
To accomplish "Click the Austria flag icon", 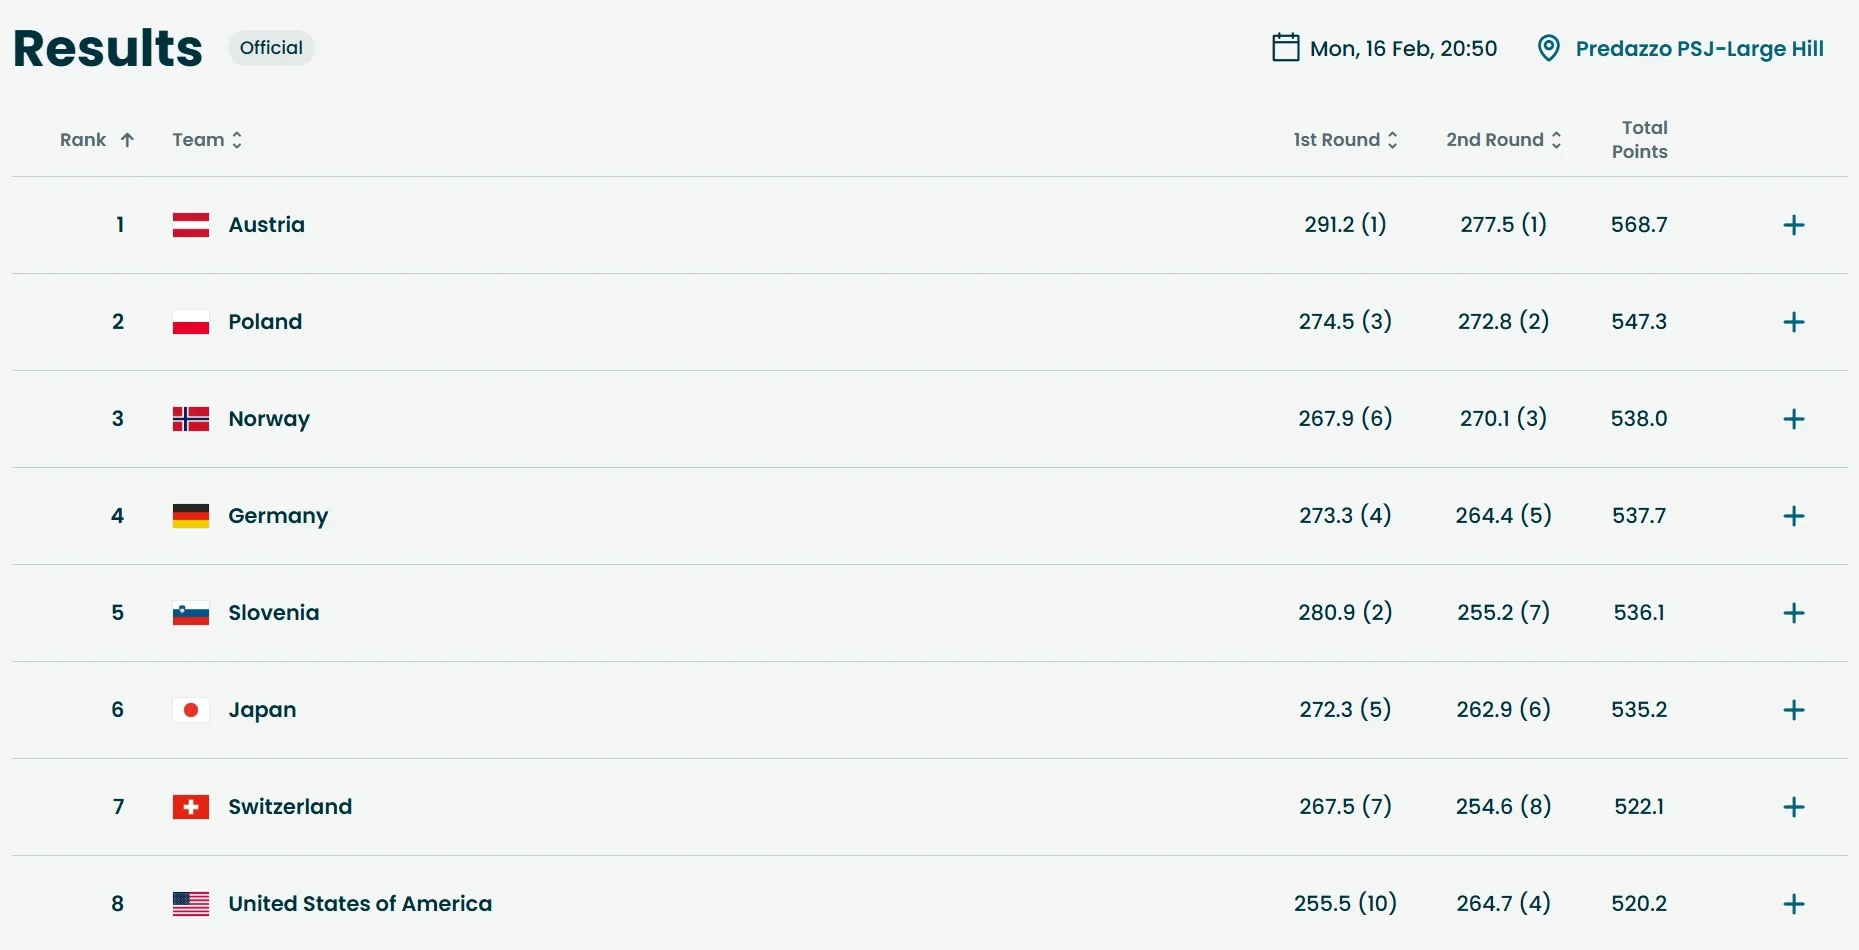I will 191,225.
